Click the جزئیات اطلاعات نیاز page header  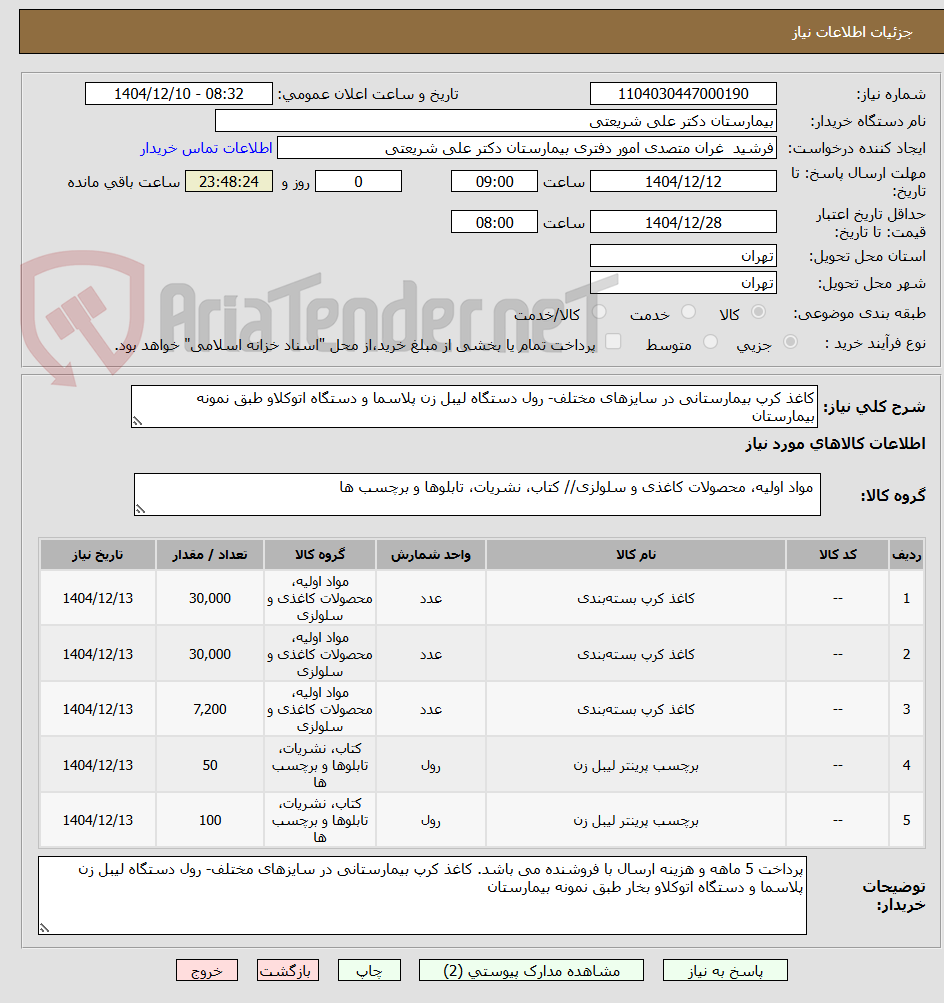853,32
